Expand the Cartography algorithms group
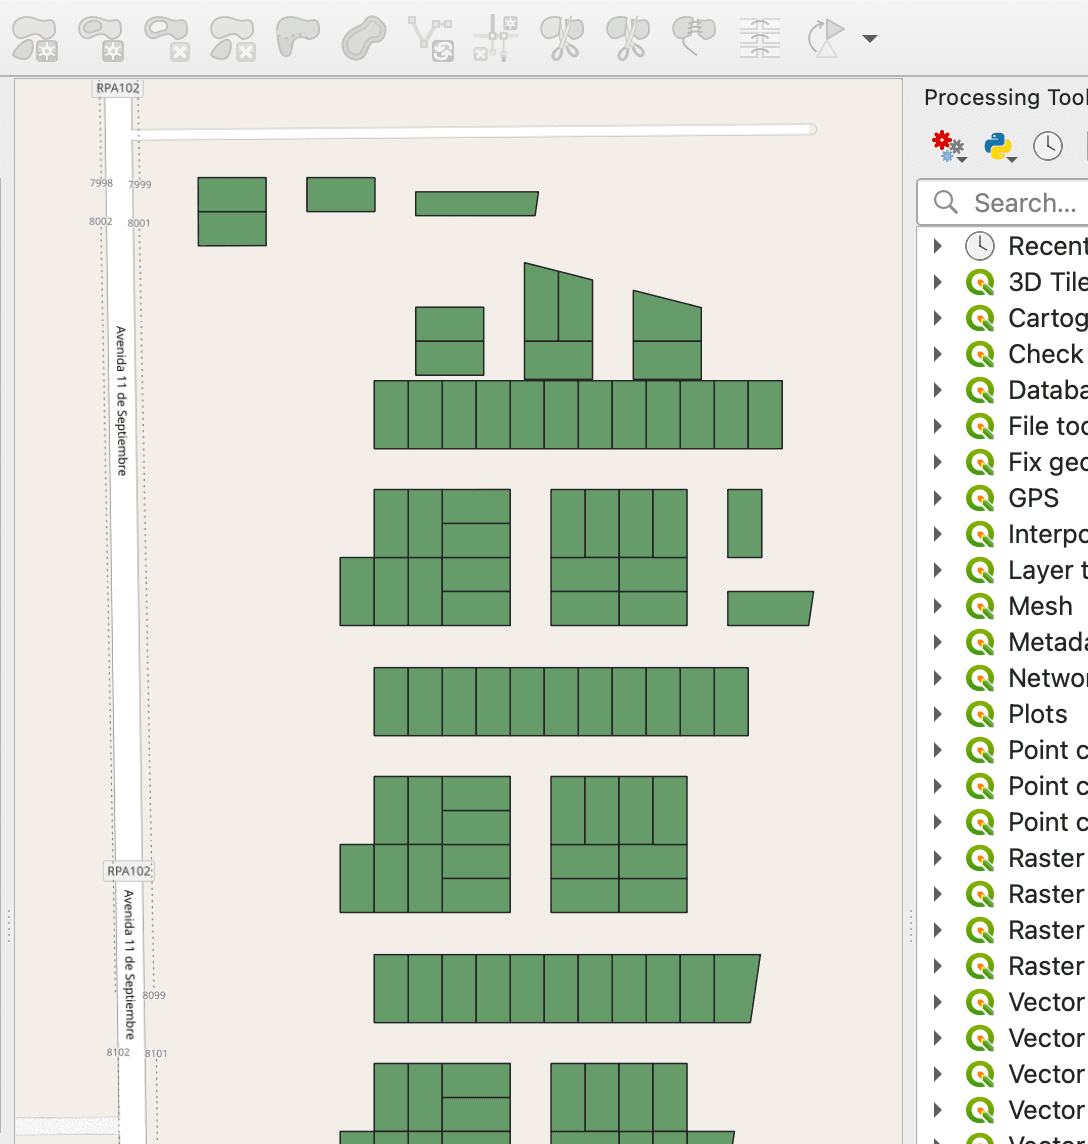 [x=937, y=317]
